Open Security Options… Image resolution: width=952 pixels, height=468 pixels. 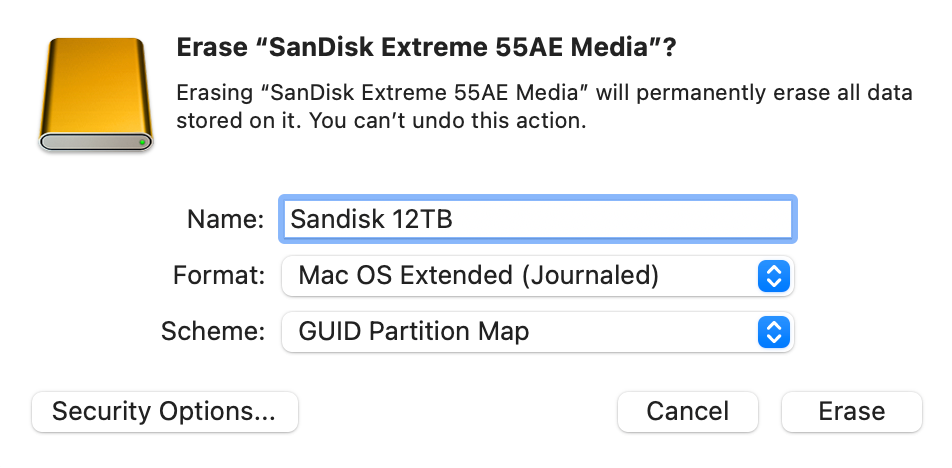[x=165, y=412]
